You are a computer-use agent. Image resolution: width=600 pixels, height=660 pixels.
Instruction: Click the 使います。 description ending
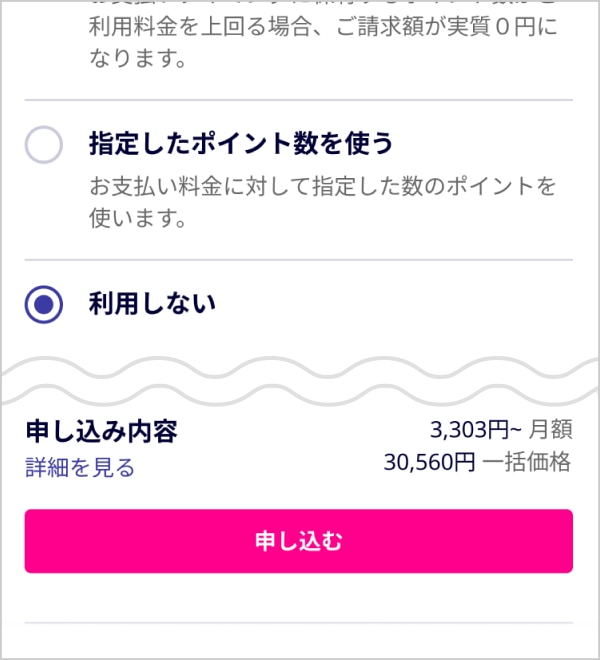pos(138,218)
